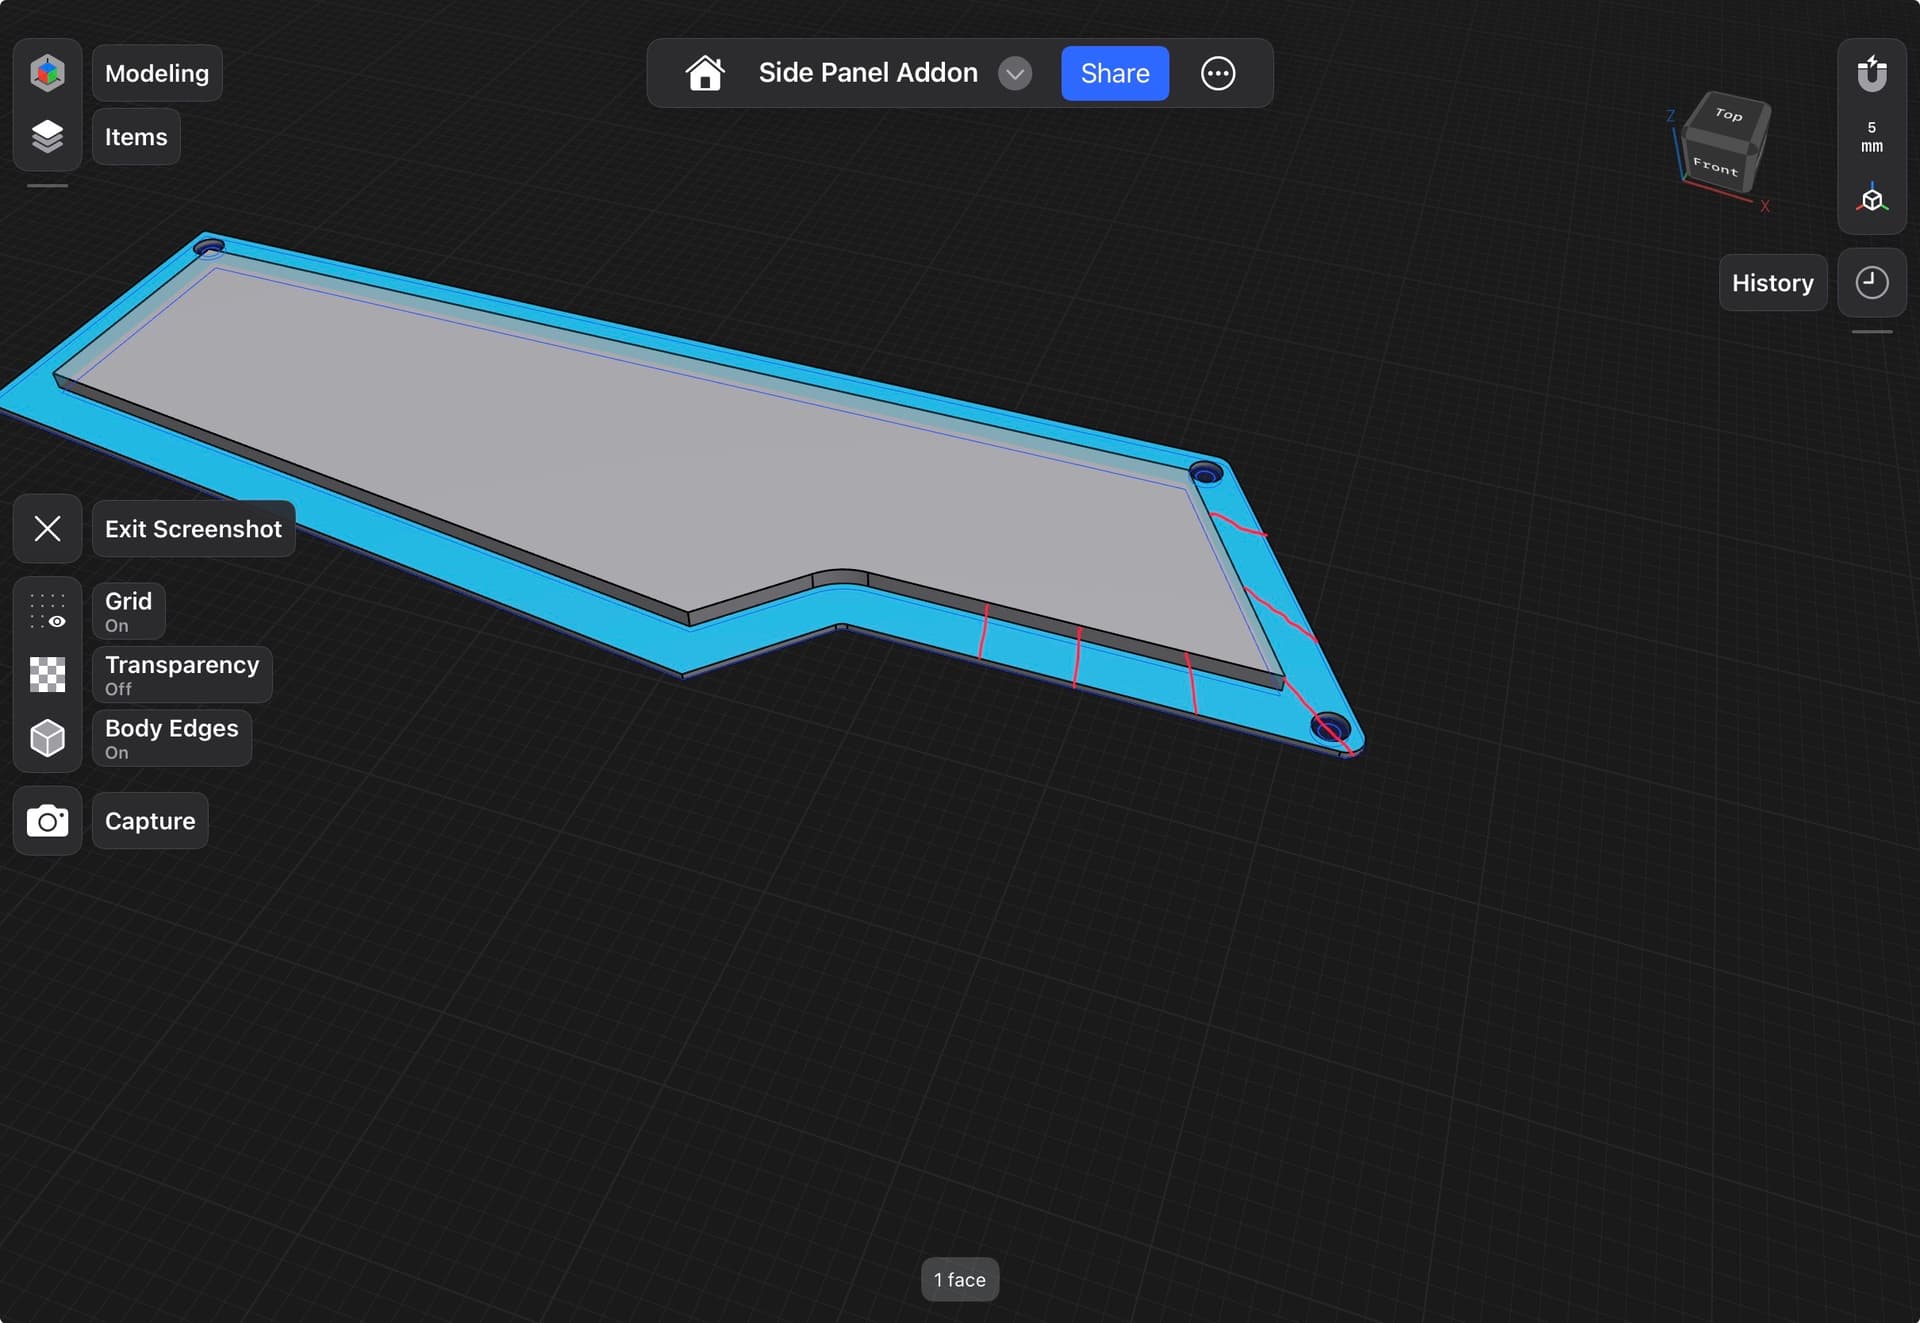
Task: Click the camera Capture icon
Action: [47, 821]
